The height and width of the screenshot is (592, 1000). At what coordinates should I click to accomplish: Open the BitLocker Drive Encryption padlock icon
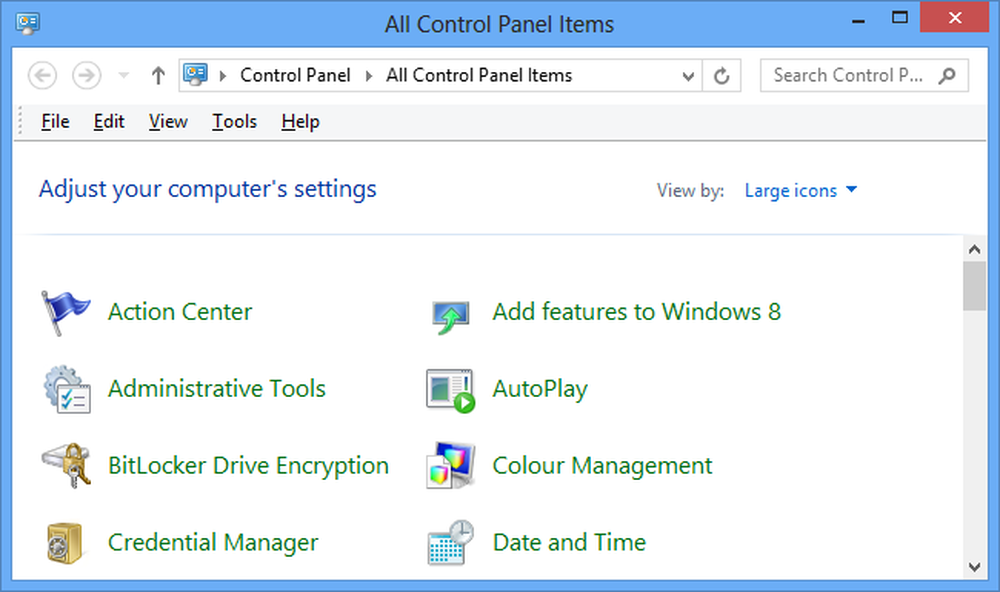[x=67, y=466]
